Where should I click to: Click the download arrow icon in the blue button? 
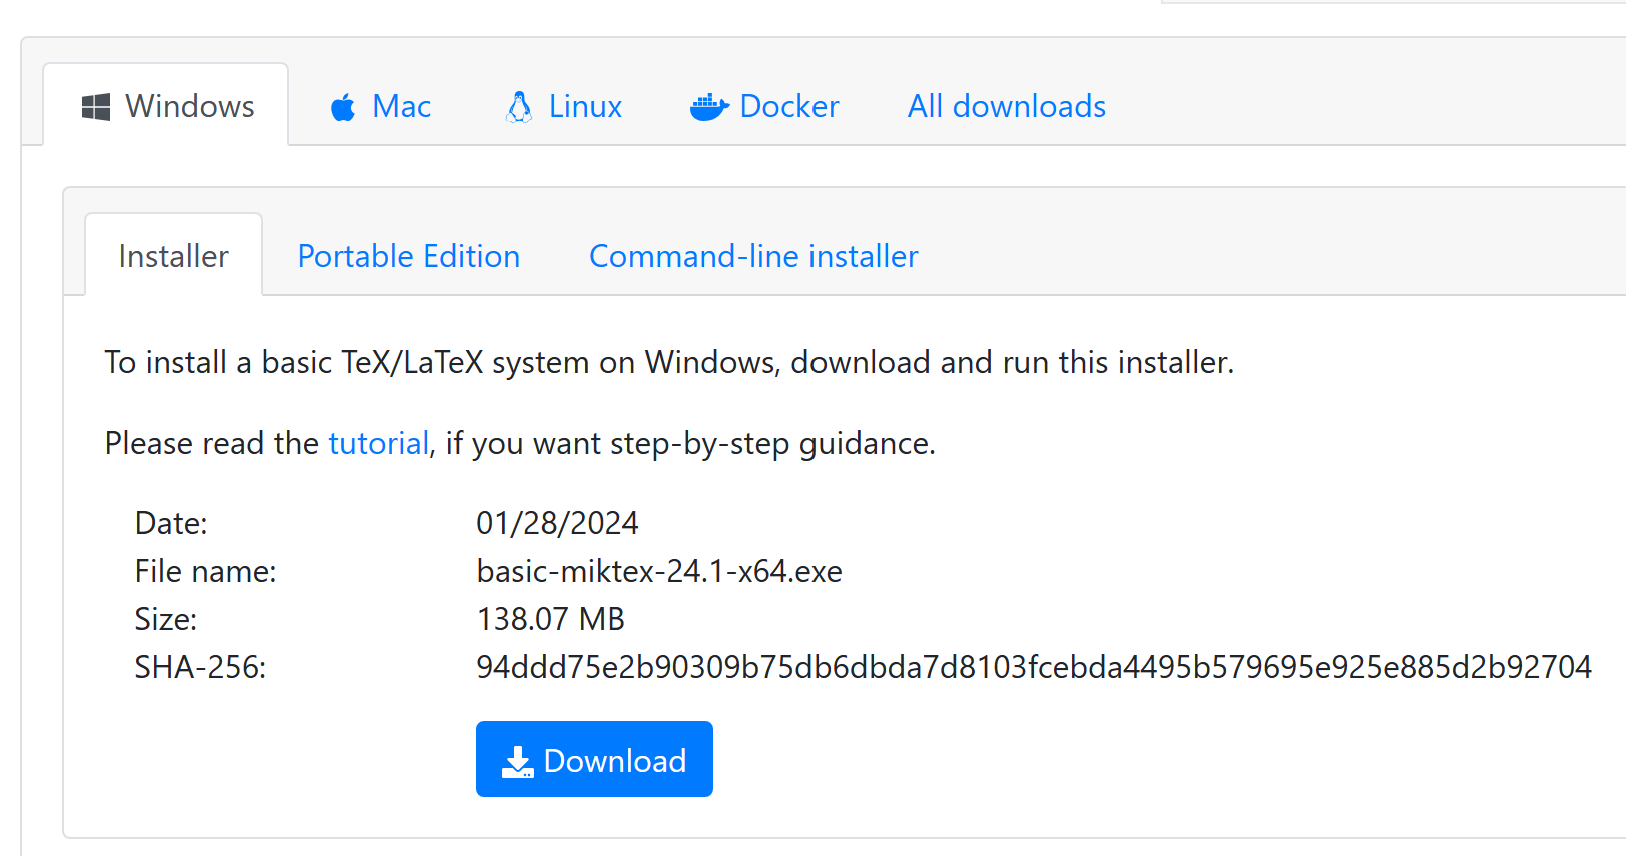pyautogui.click(x=517, y=762)
